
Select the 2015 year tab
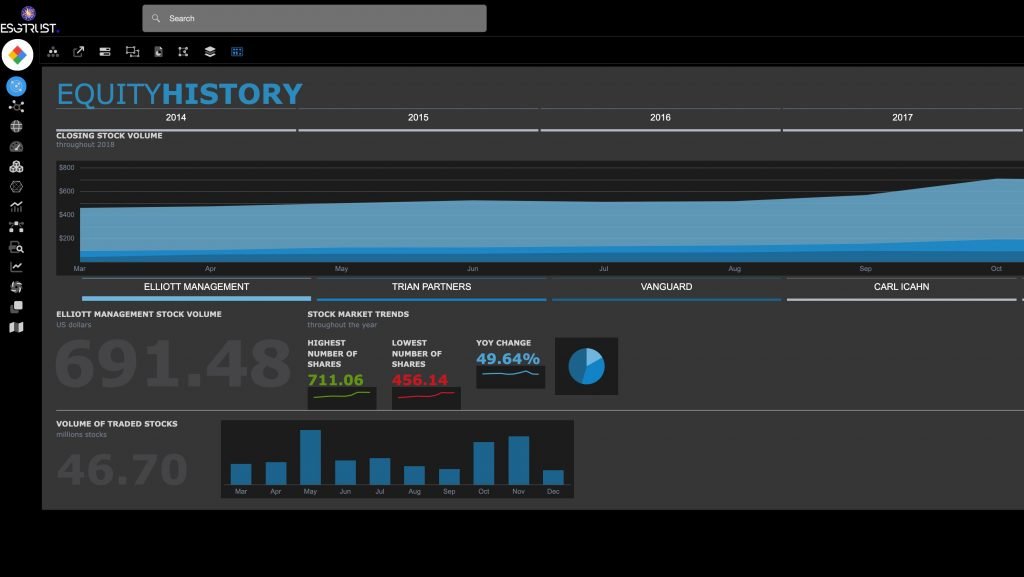[x=418, y=119]
